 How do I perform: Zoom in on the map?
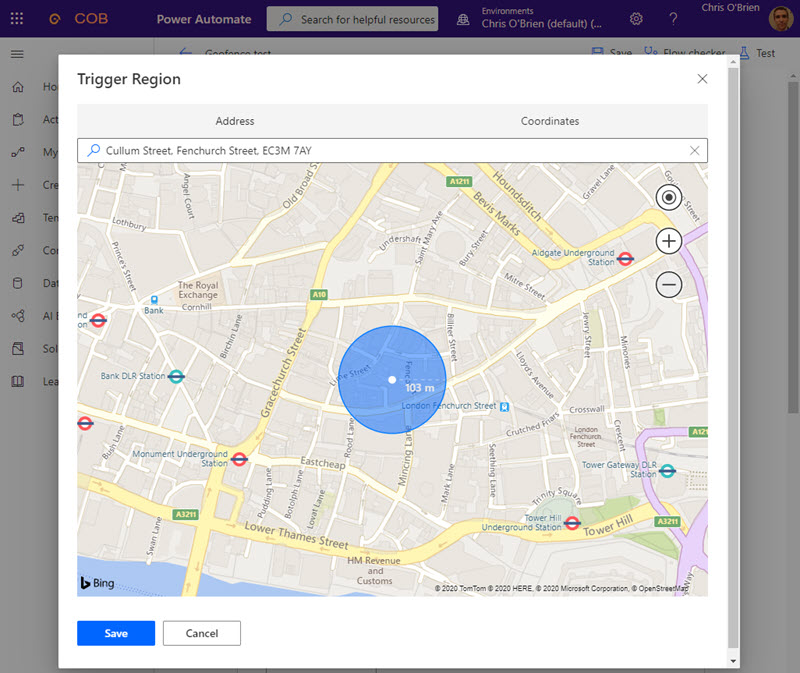(x=669, y=241)
